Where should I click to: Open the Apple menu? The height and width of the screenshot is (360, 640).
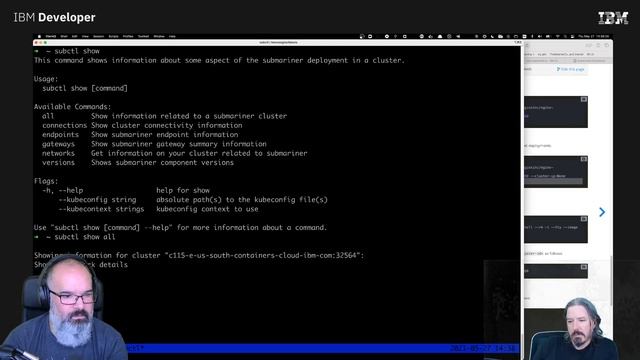click(40, 36)
